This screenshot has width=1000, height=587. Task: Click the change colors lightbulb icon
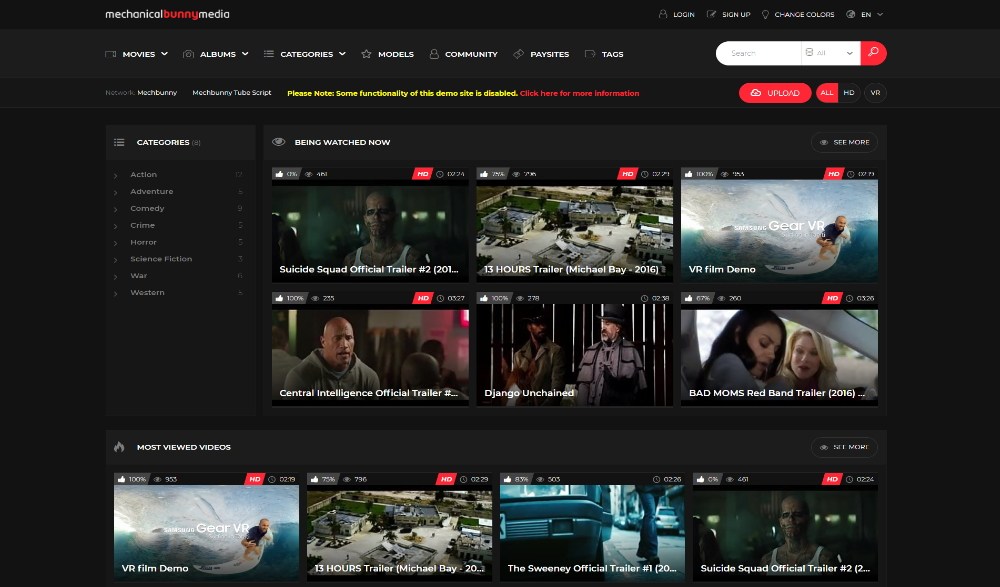tap(765, 14)
